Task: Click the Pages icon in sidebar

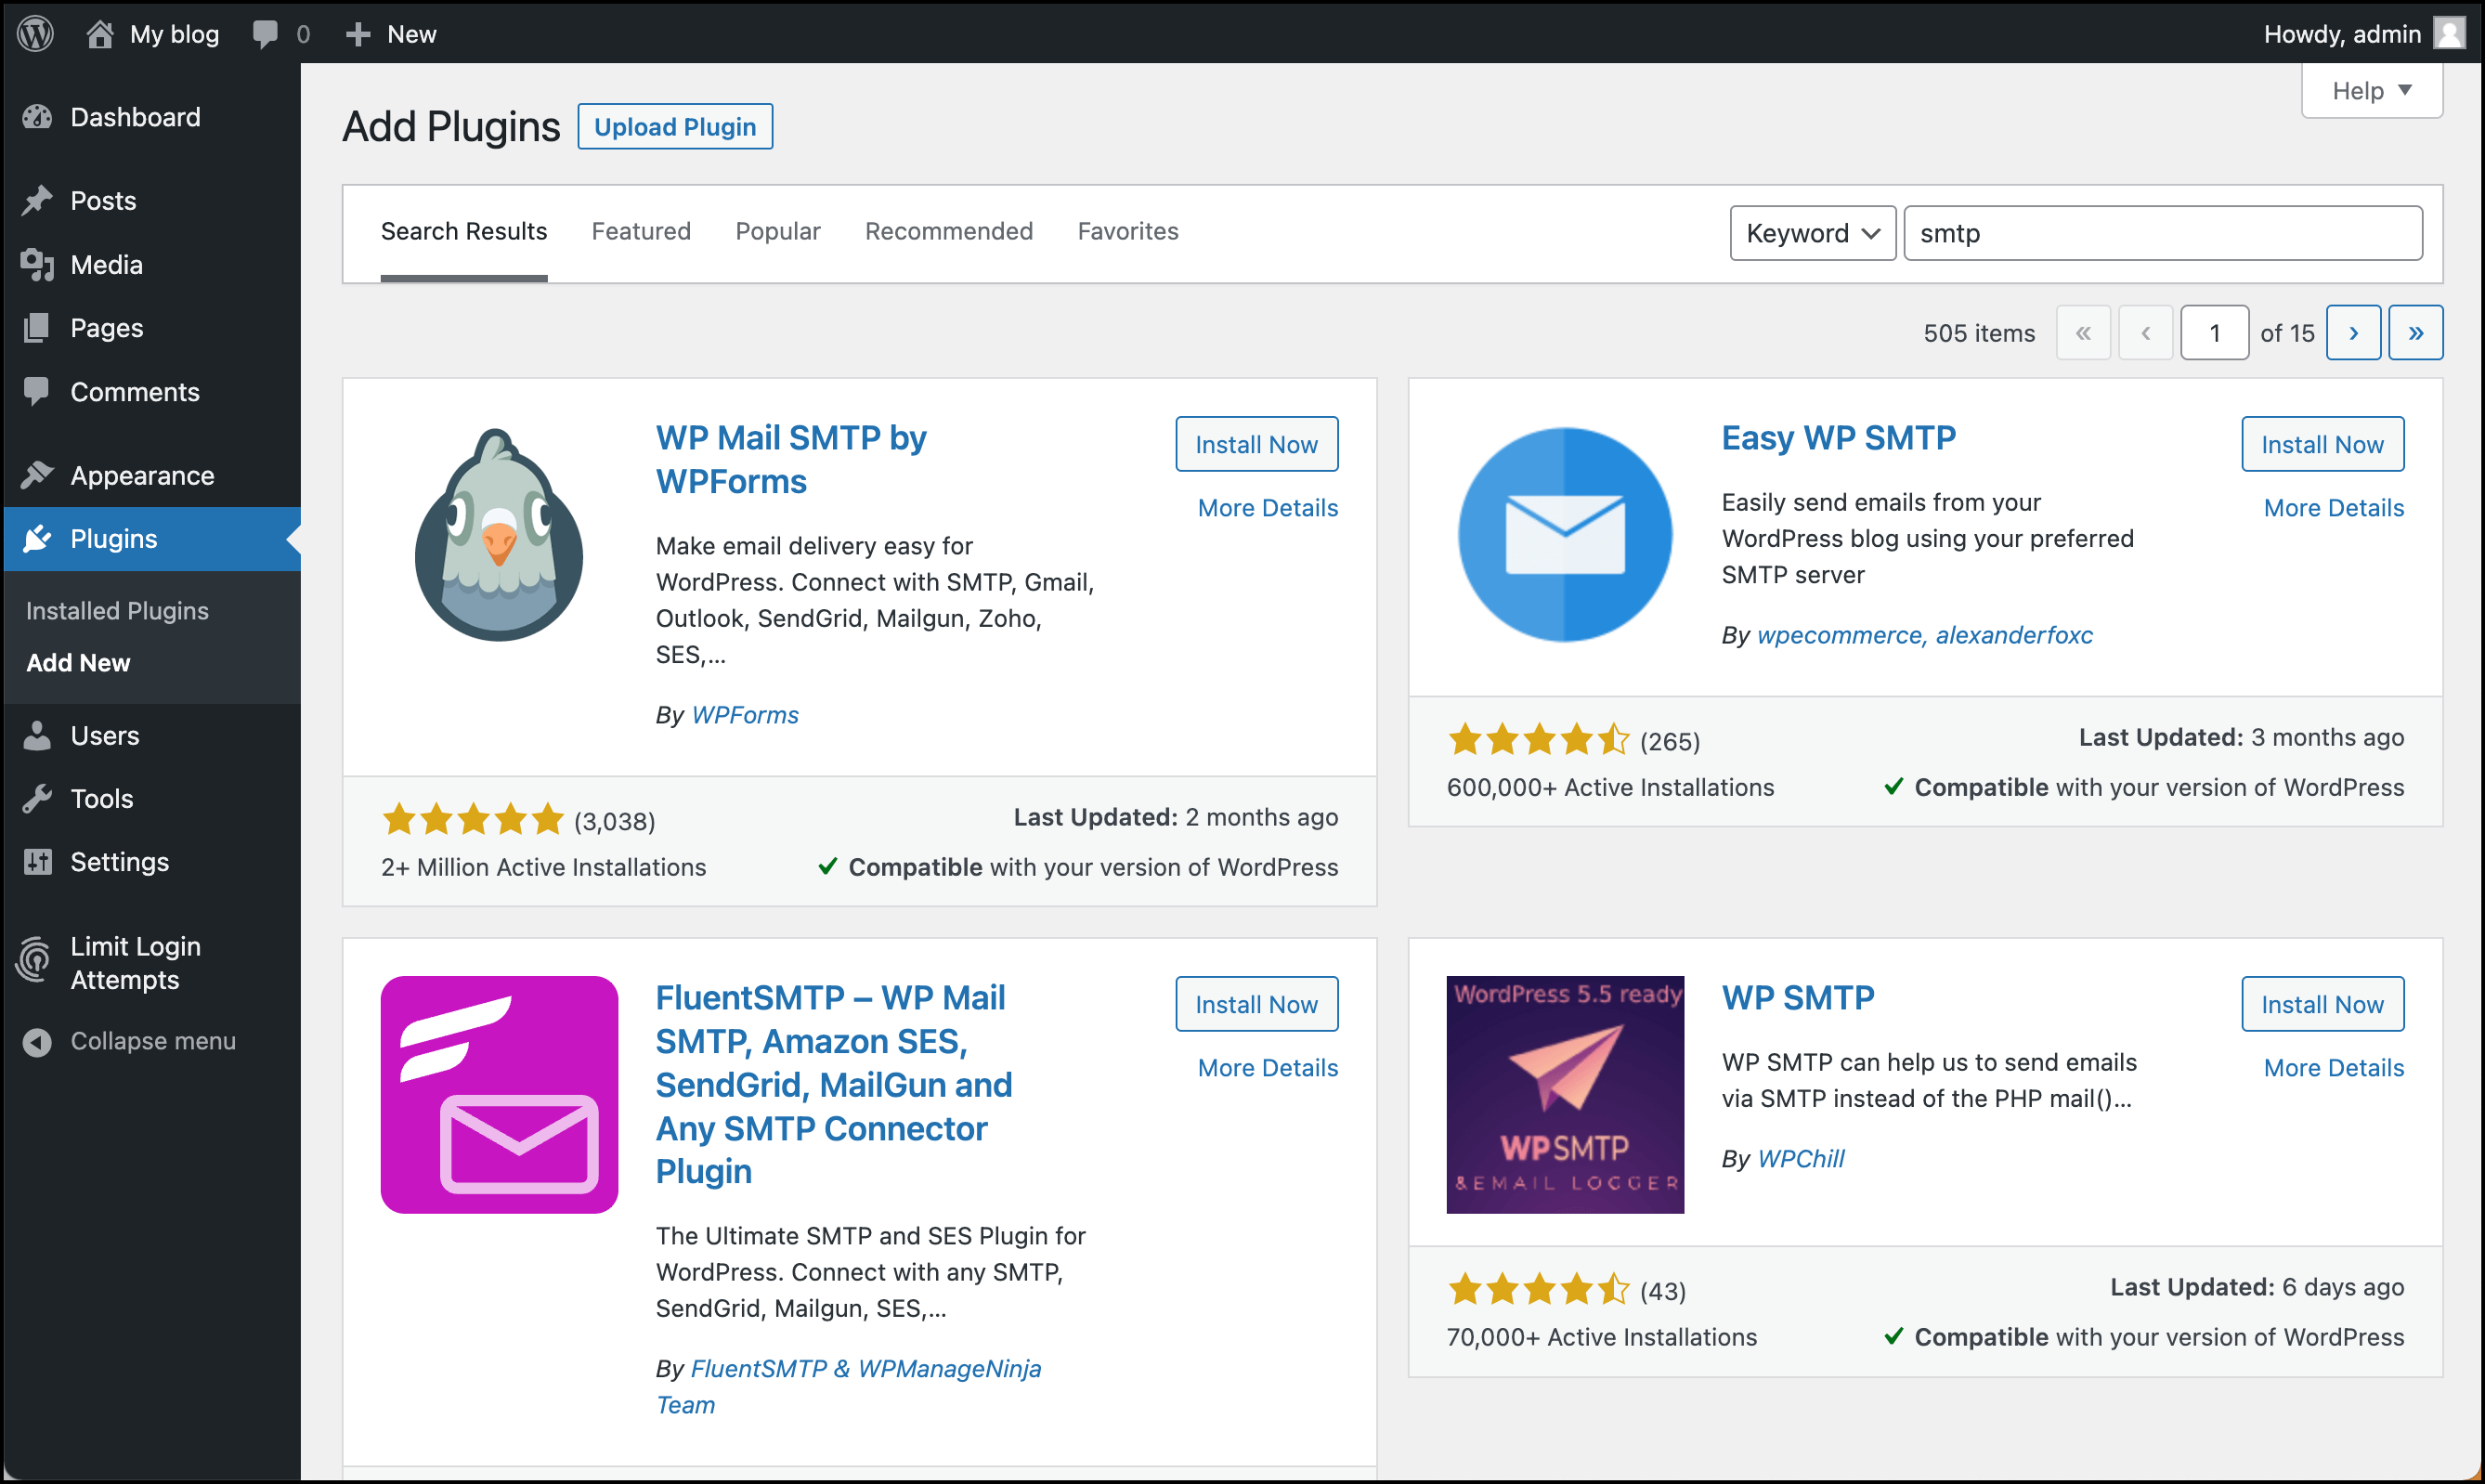Action: (37, 328)
